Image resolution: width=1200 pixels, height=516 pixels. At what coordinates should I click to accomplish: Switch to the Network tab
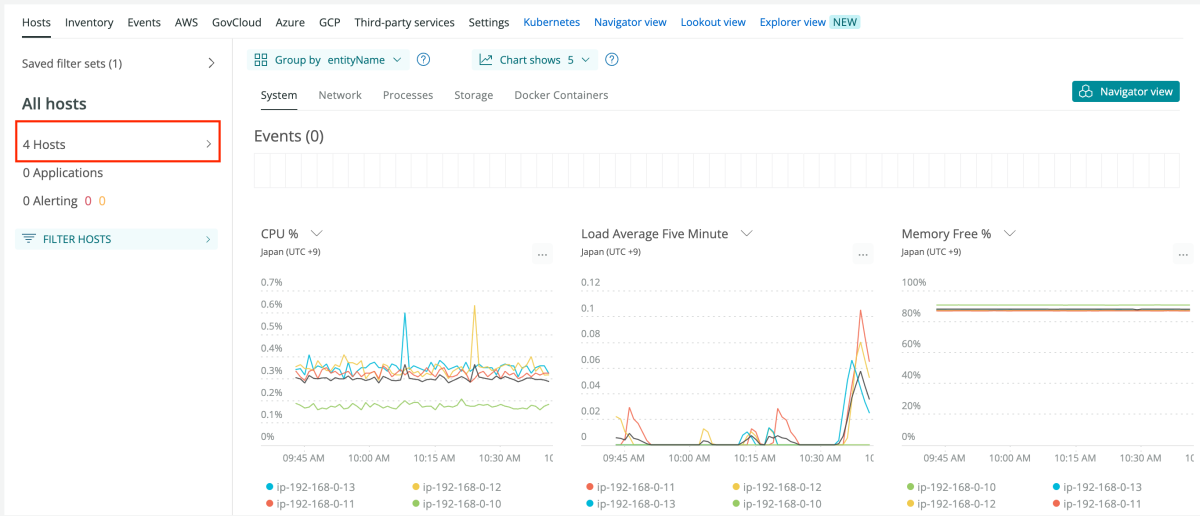[x=340, y=95]
